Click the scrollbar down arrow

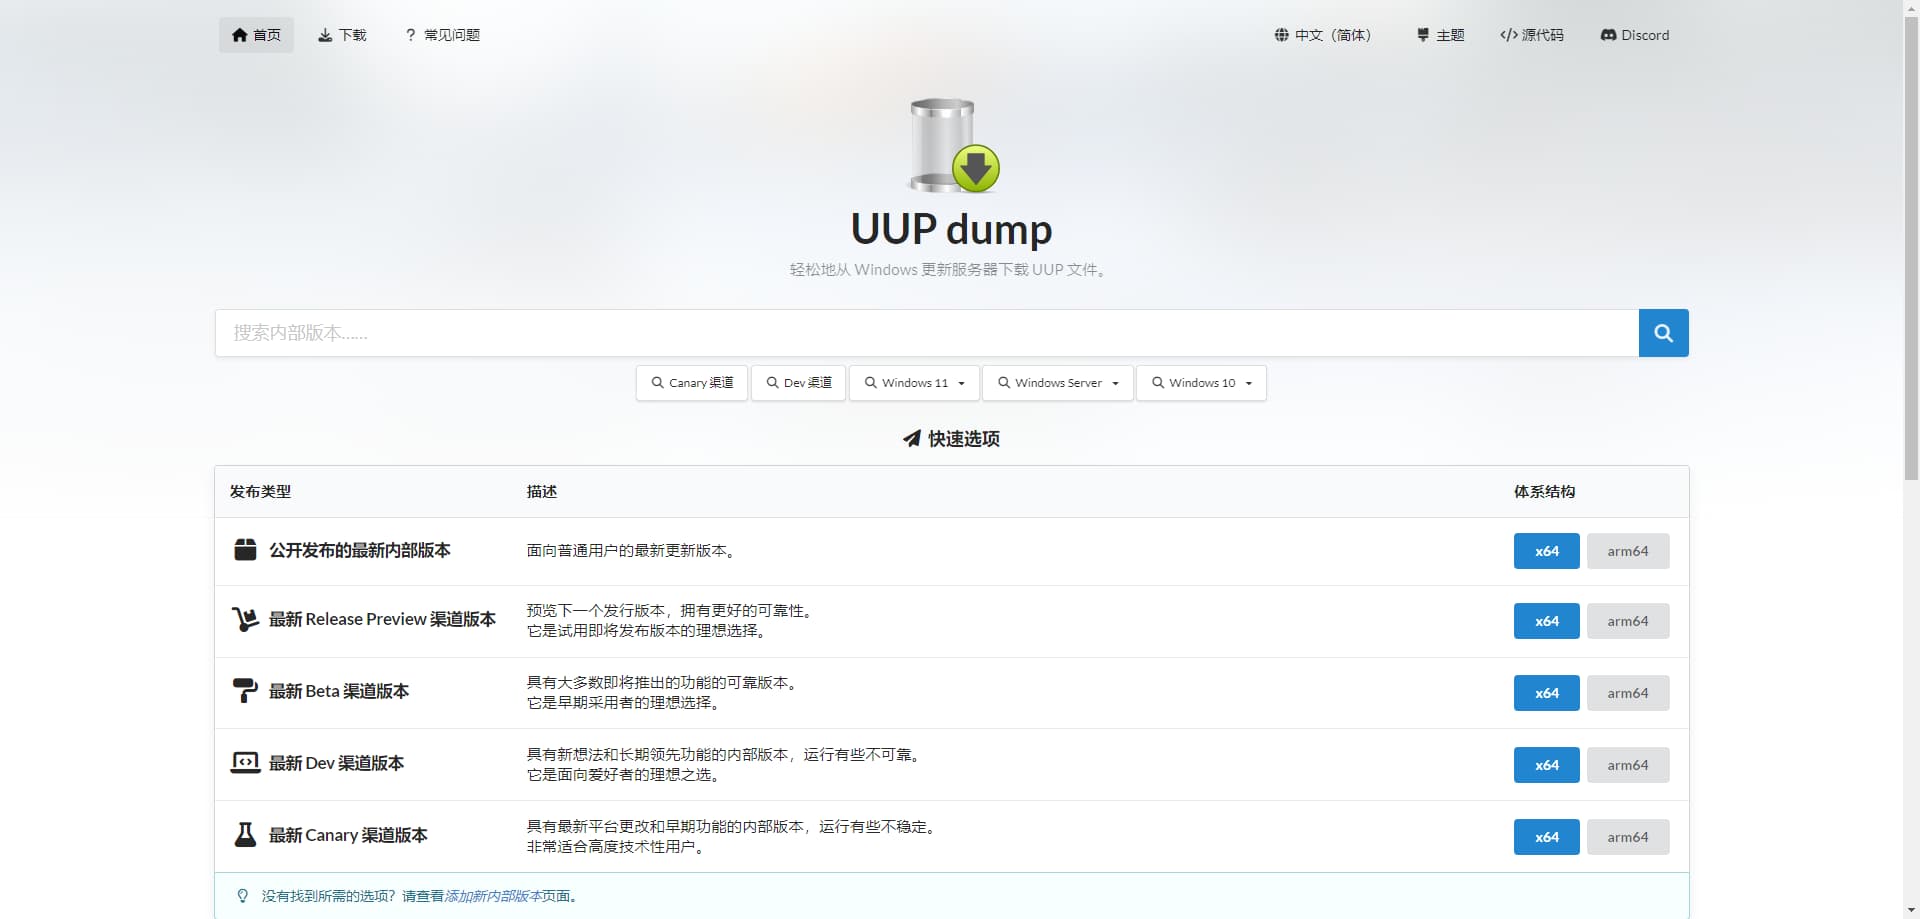click(1911, 910)
